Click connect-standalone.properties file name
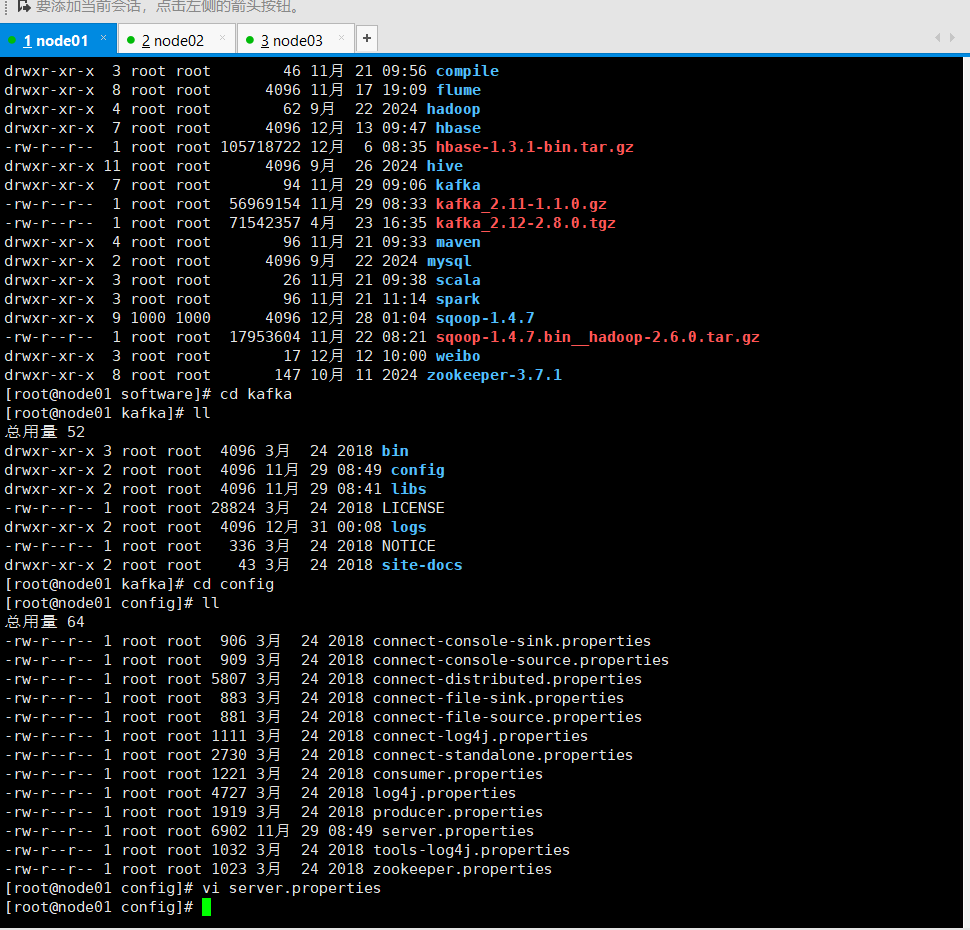Viewport: 970px width, 930px height. click(x=503, y=756)
